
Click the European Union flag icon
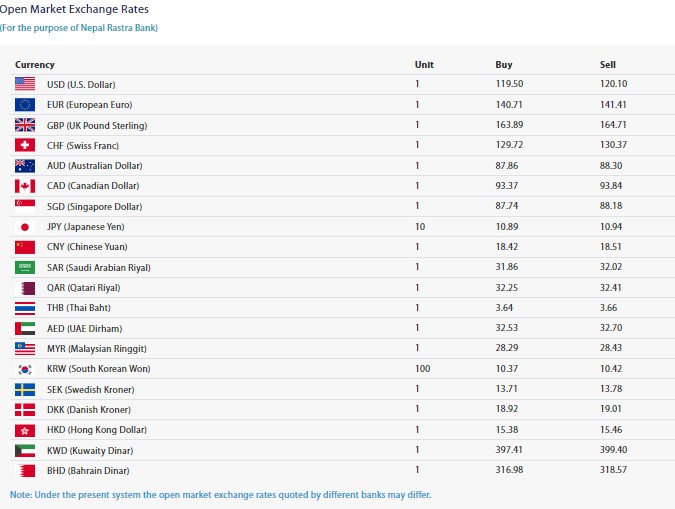click(x=25, y=105)
